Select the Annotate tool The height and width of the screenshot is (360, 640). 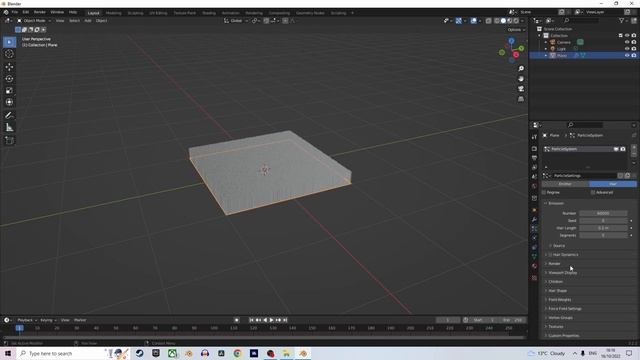pyautogui.click(x=9, y=116)
